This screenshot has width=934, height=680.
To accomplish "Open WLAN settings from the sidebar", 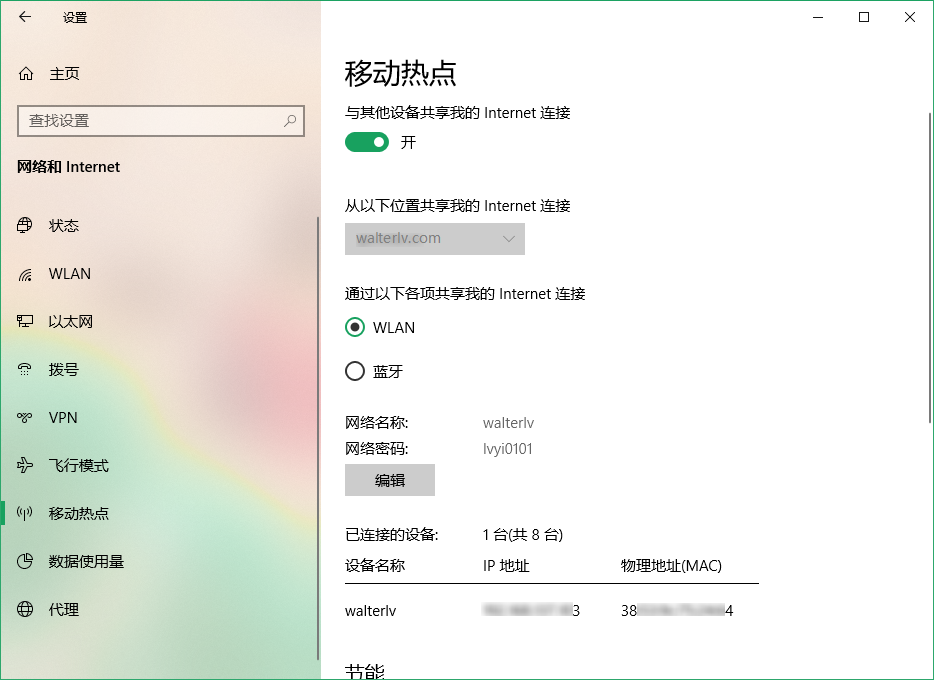I will [x=25, y=274].
